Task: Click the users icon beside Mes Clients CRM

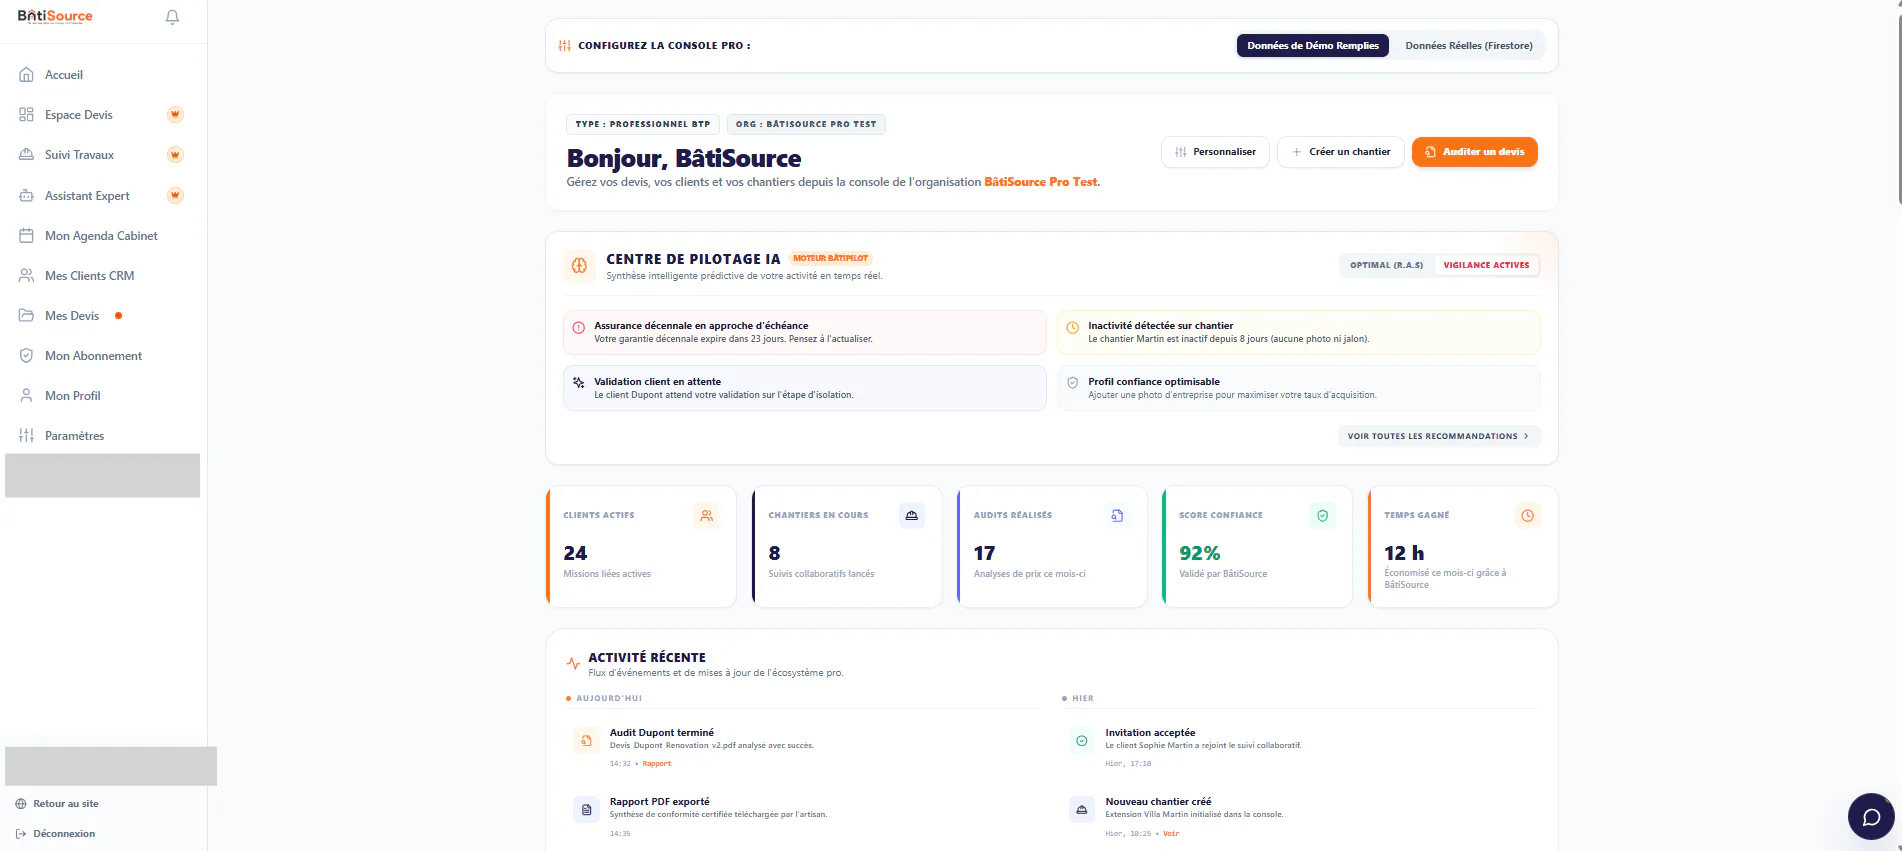Action: pyautogui.click(x=27, y=276)
